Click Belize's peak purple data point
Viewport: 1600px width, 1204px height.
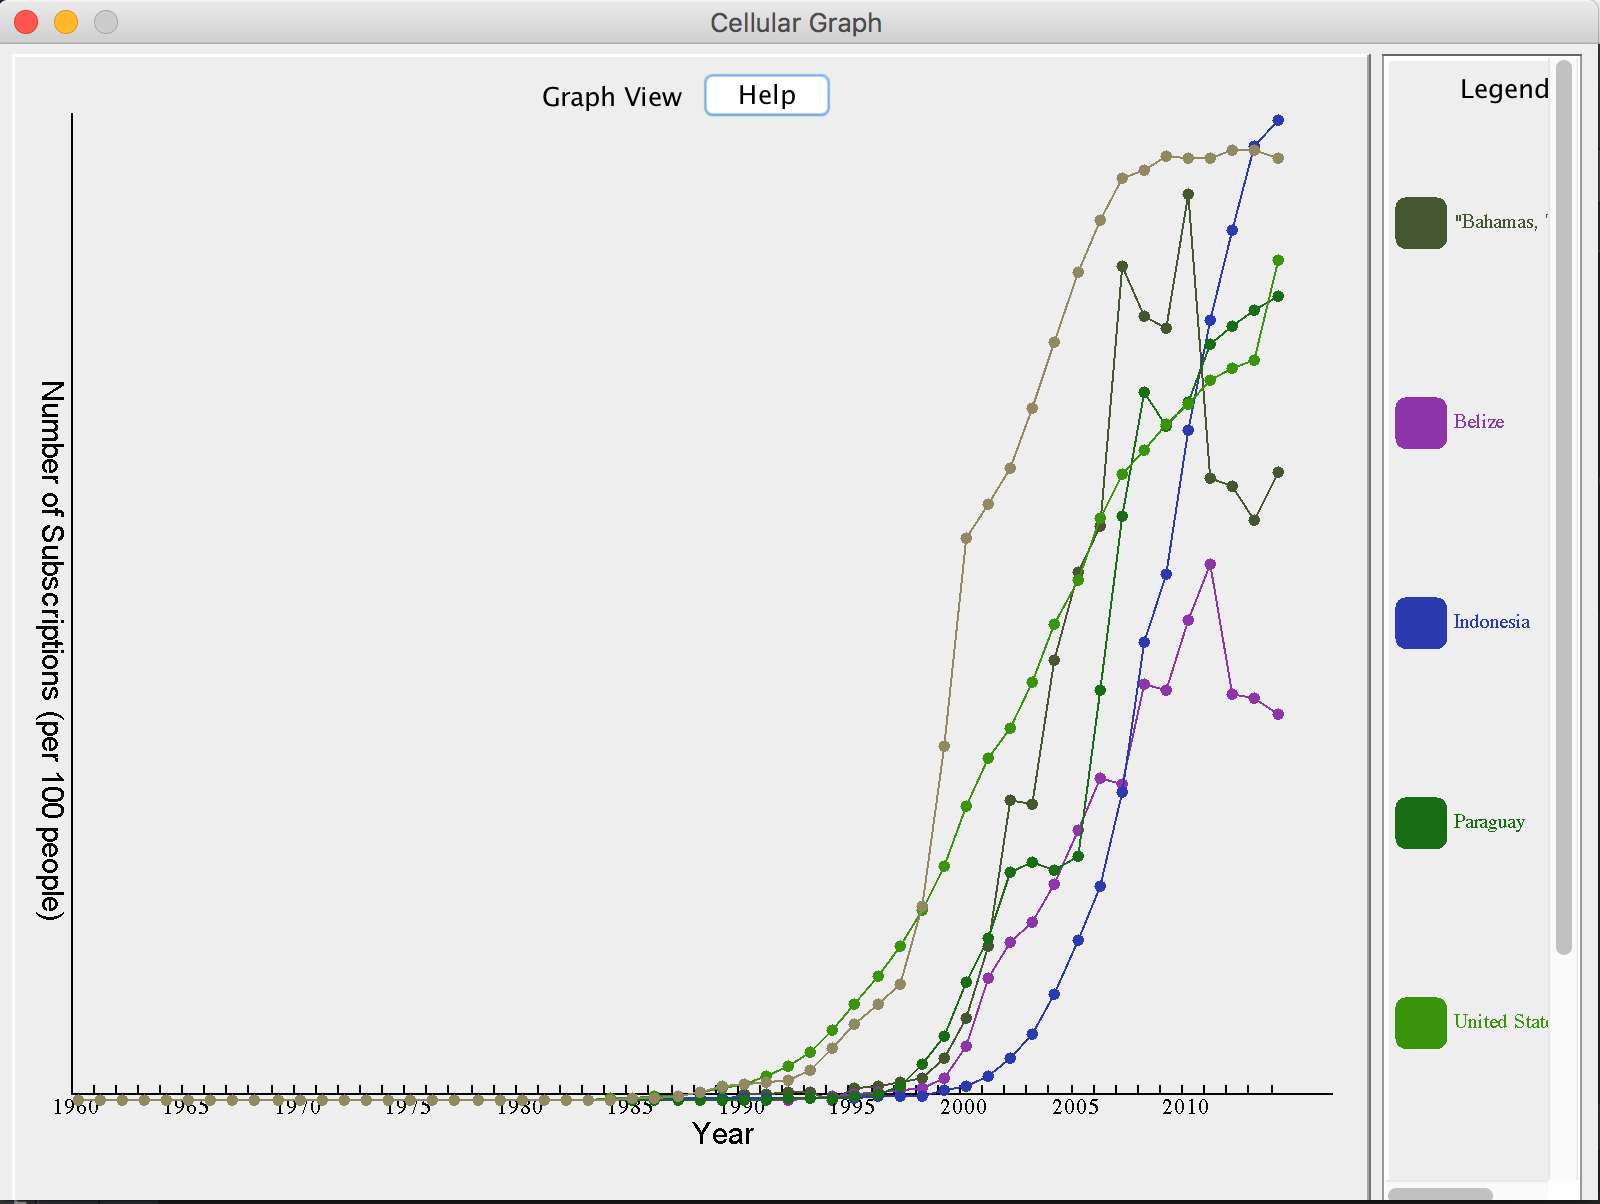1210,564
